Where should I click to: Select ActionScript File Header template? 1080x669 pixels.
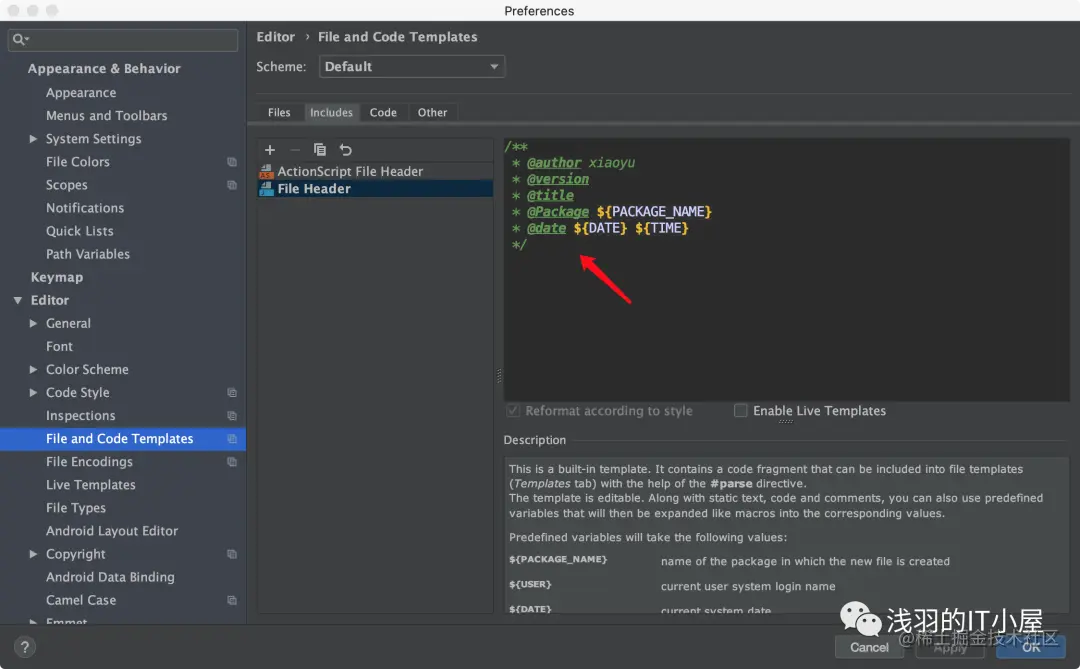click(375, 172)
